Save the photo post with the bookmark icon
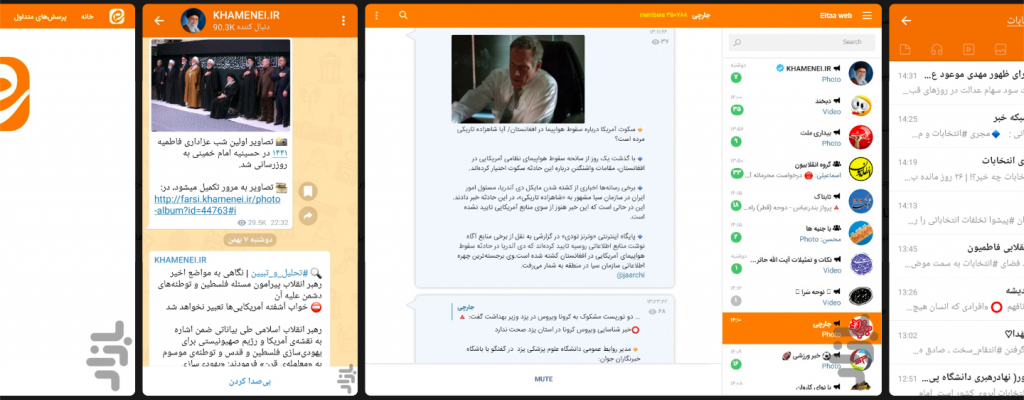1024x400 pixels. (309, 192)
